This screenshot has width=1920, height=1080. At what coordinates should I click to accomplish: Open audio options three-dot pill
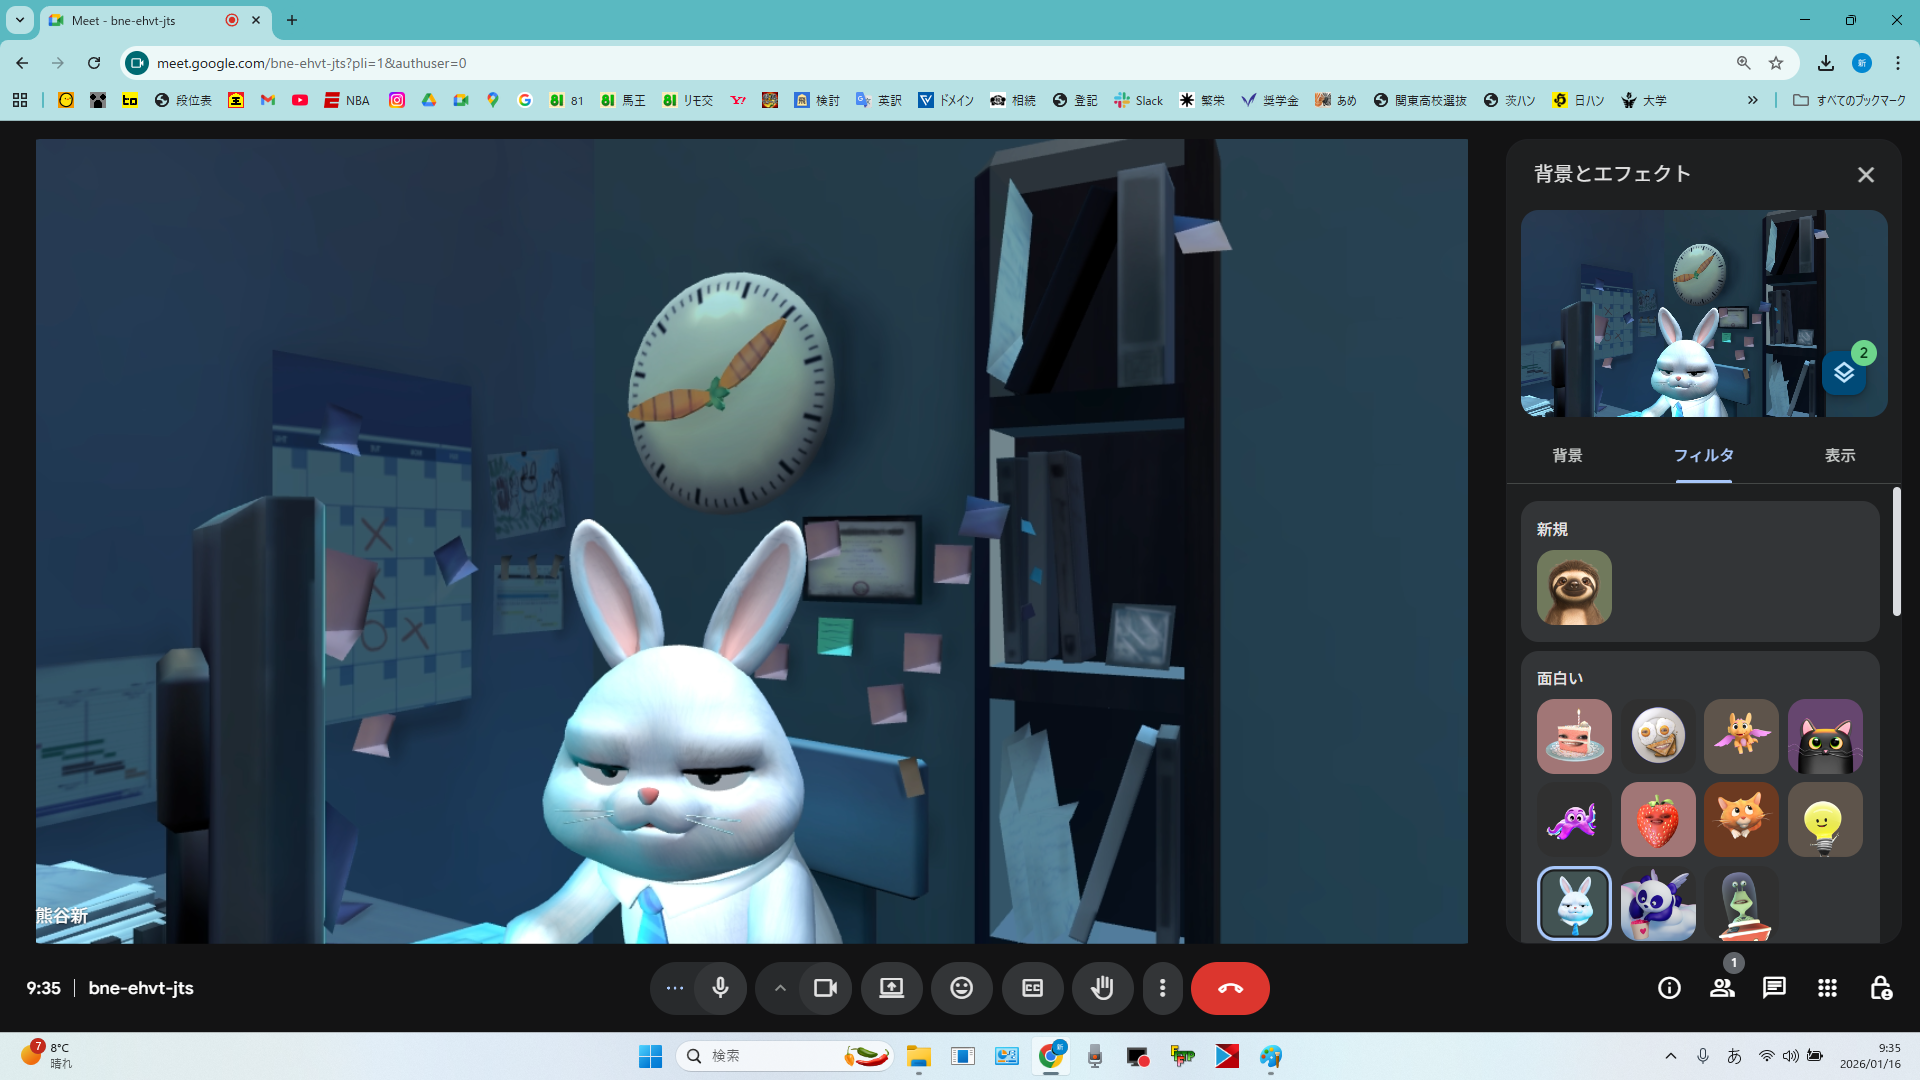coord(675,988)
